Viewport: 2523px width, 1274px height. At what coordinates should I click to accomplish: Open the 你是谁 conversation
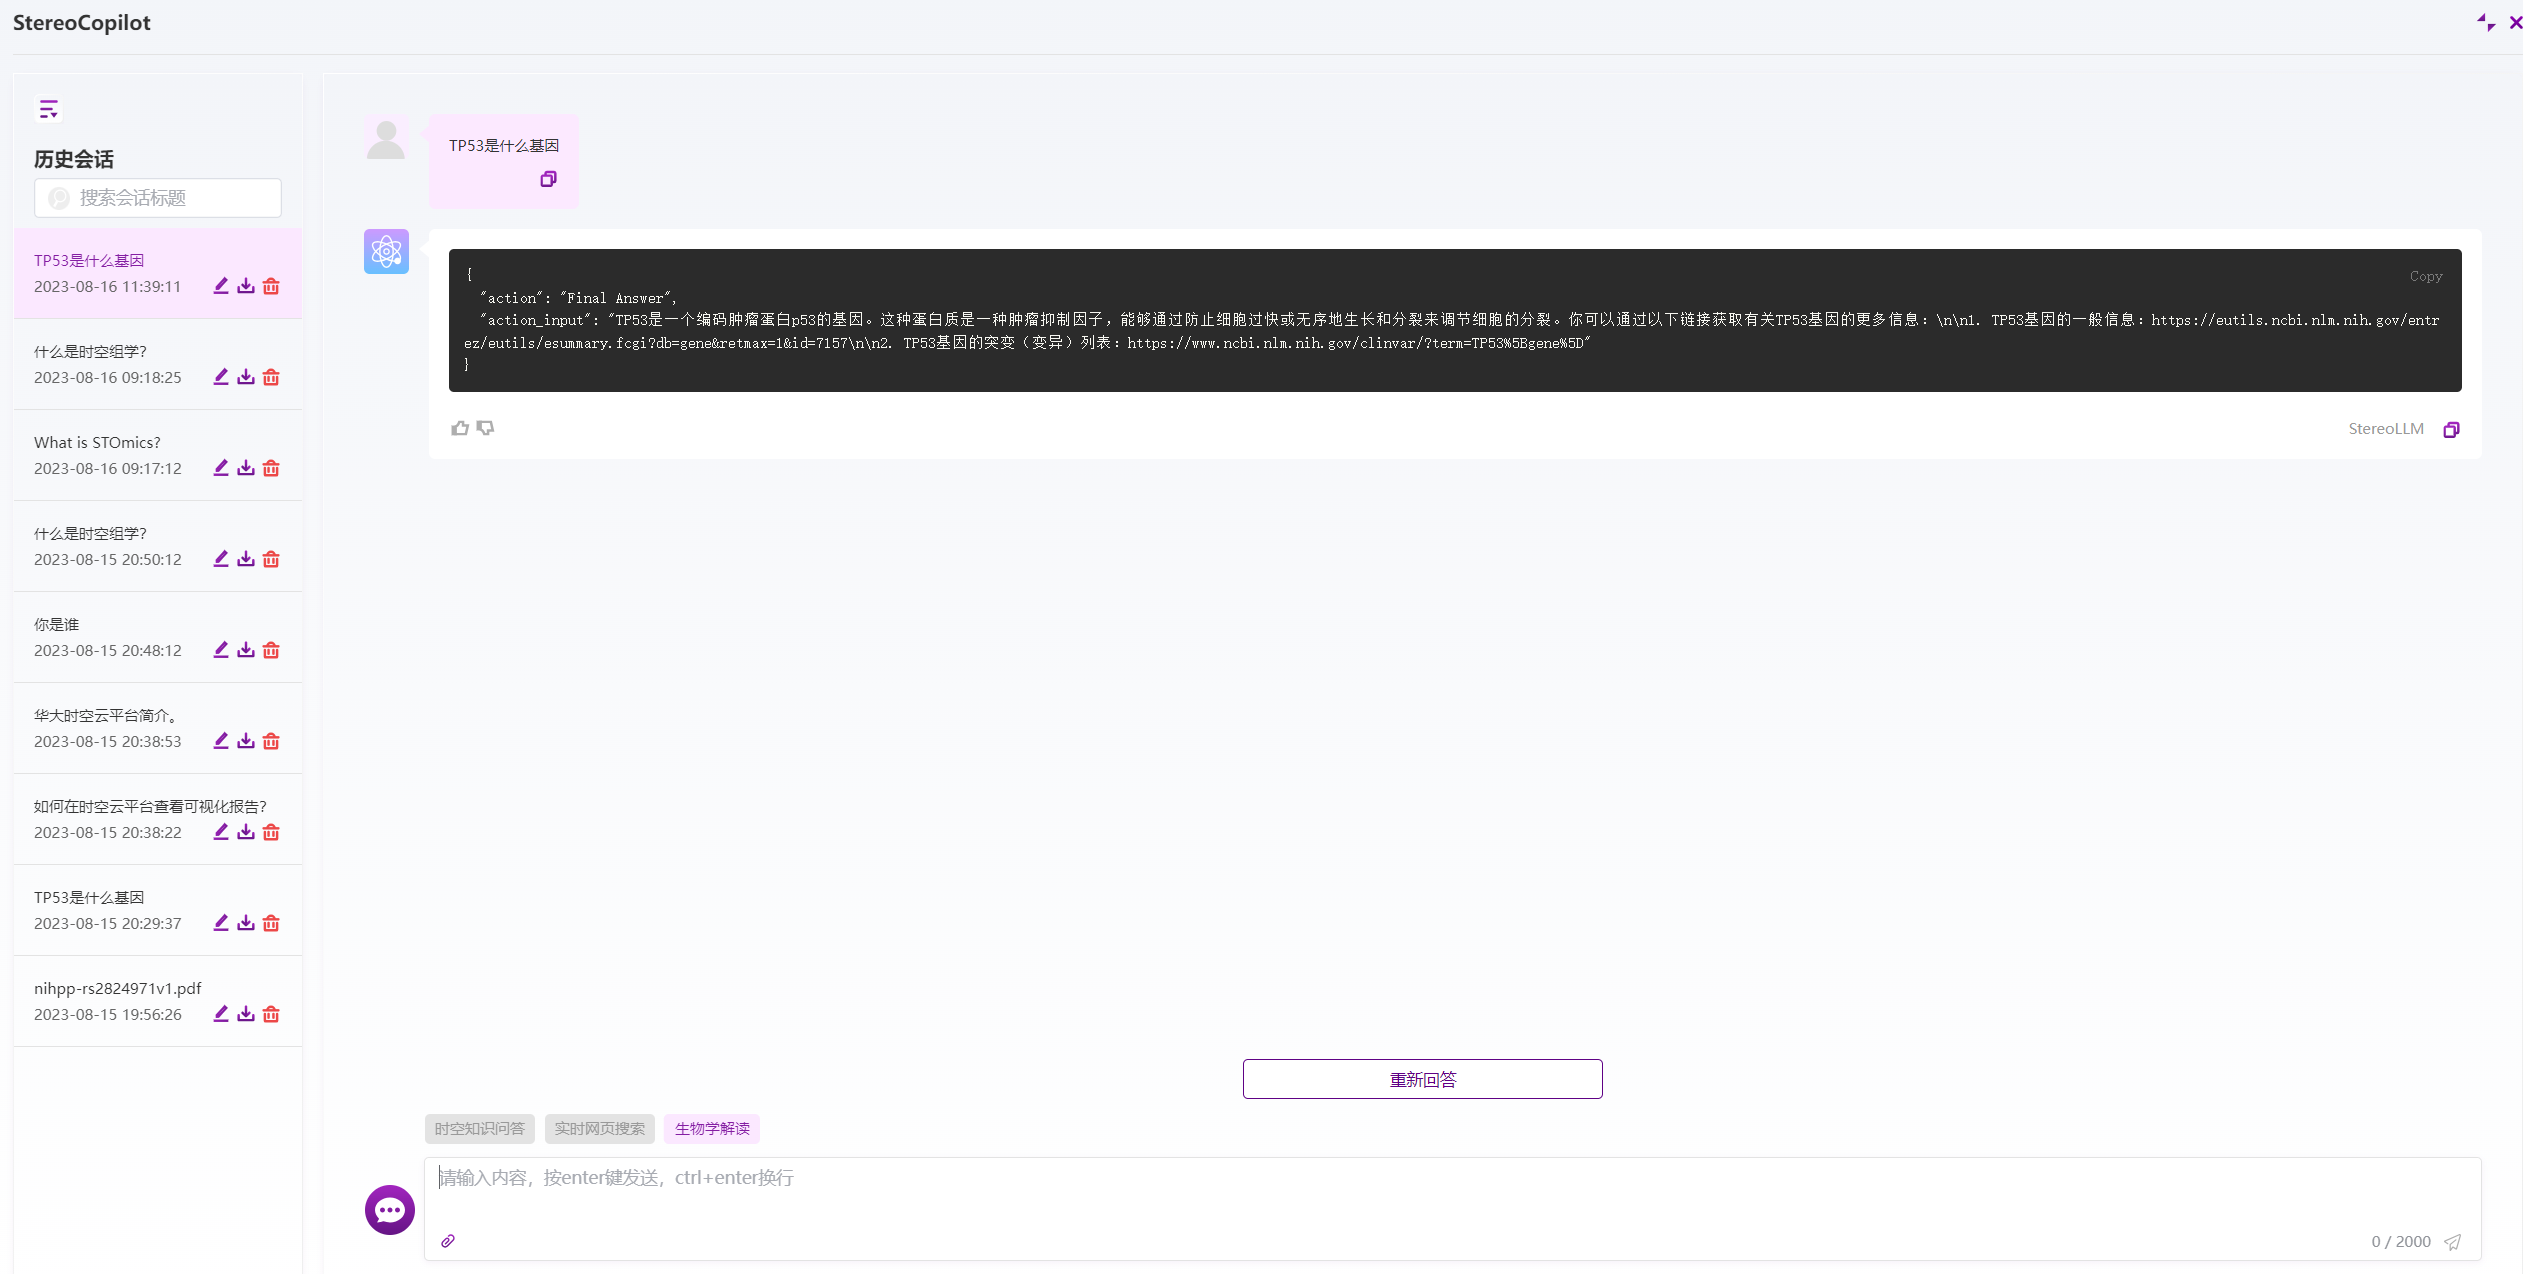click(158, 637)
